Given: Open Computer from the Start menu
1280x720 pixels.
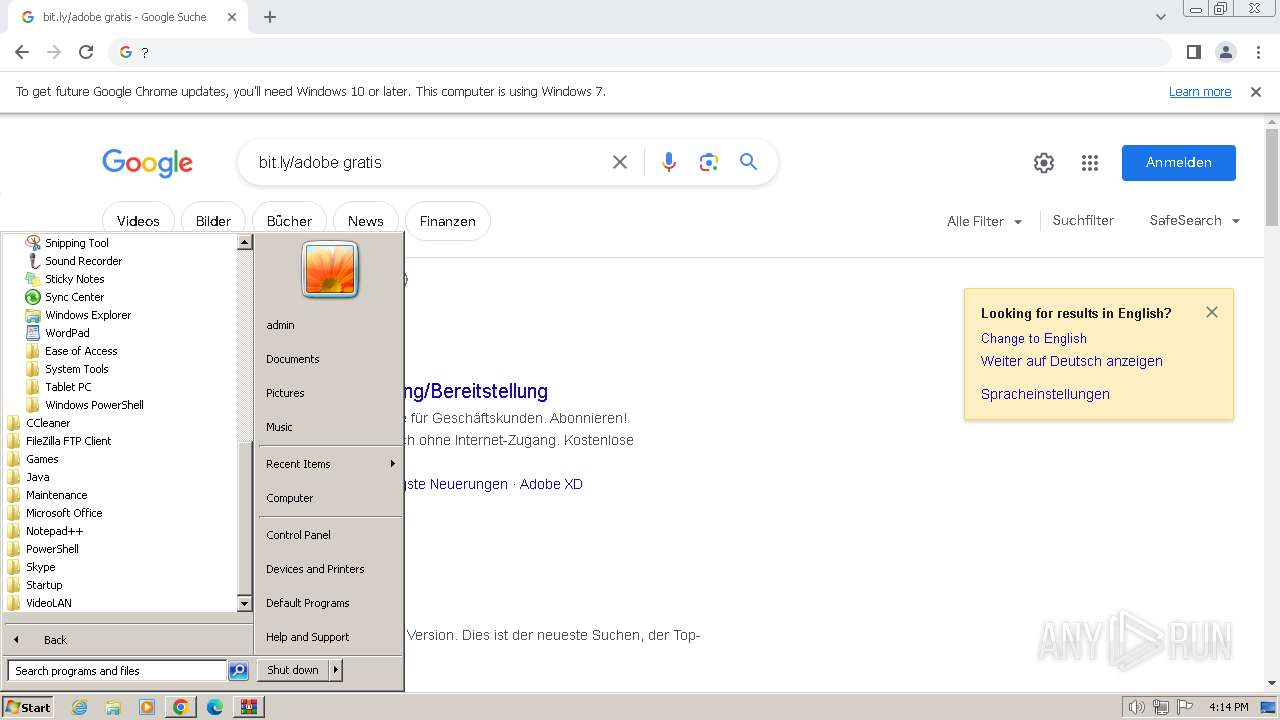Looking at the screenshot, I should pyautogui.click(x=290, y=498).
